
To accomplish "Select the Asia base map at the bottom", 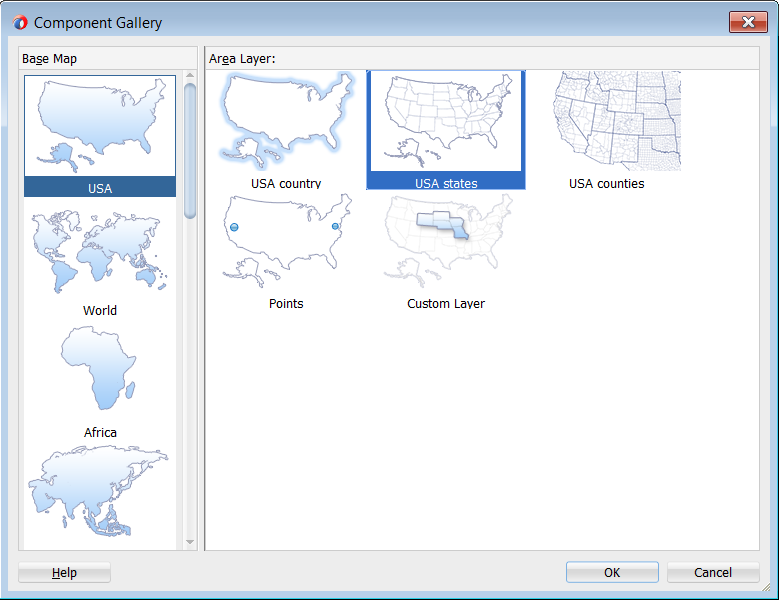I will [100, 491].
